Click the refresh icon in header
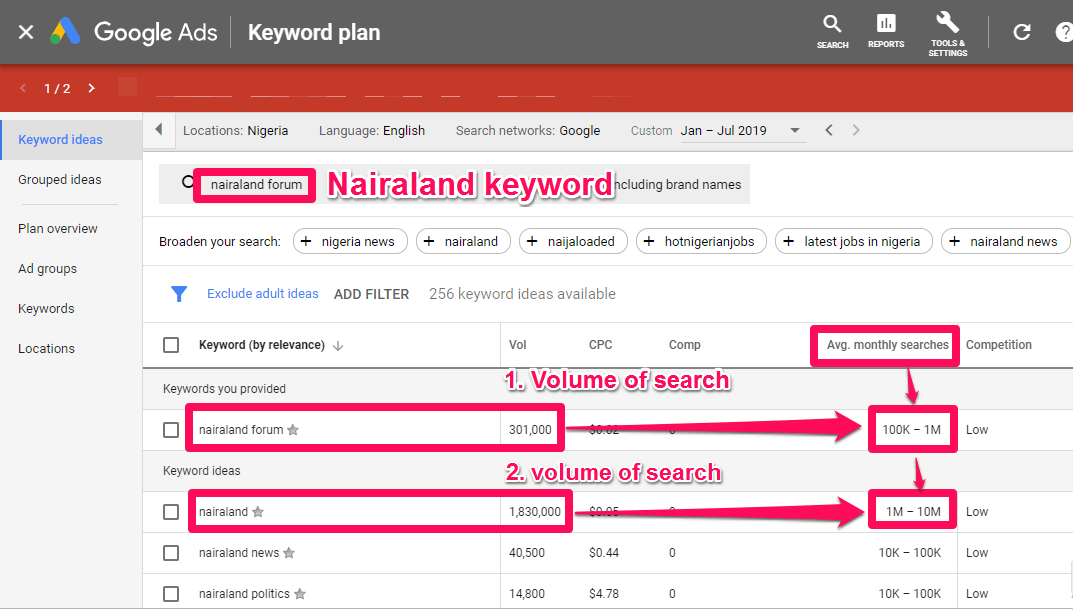The width and height of the screenshot is (1073, 611). tap(1021, 32)
